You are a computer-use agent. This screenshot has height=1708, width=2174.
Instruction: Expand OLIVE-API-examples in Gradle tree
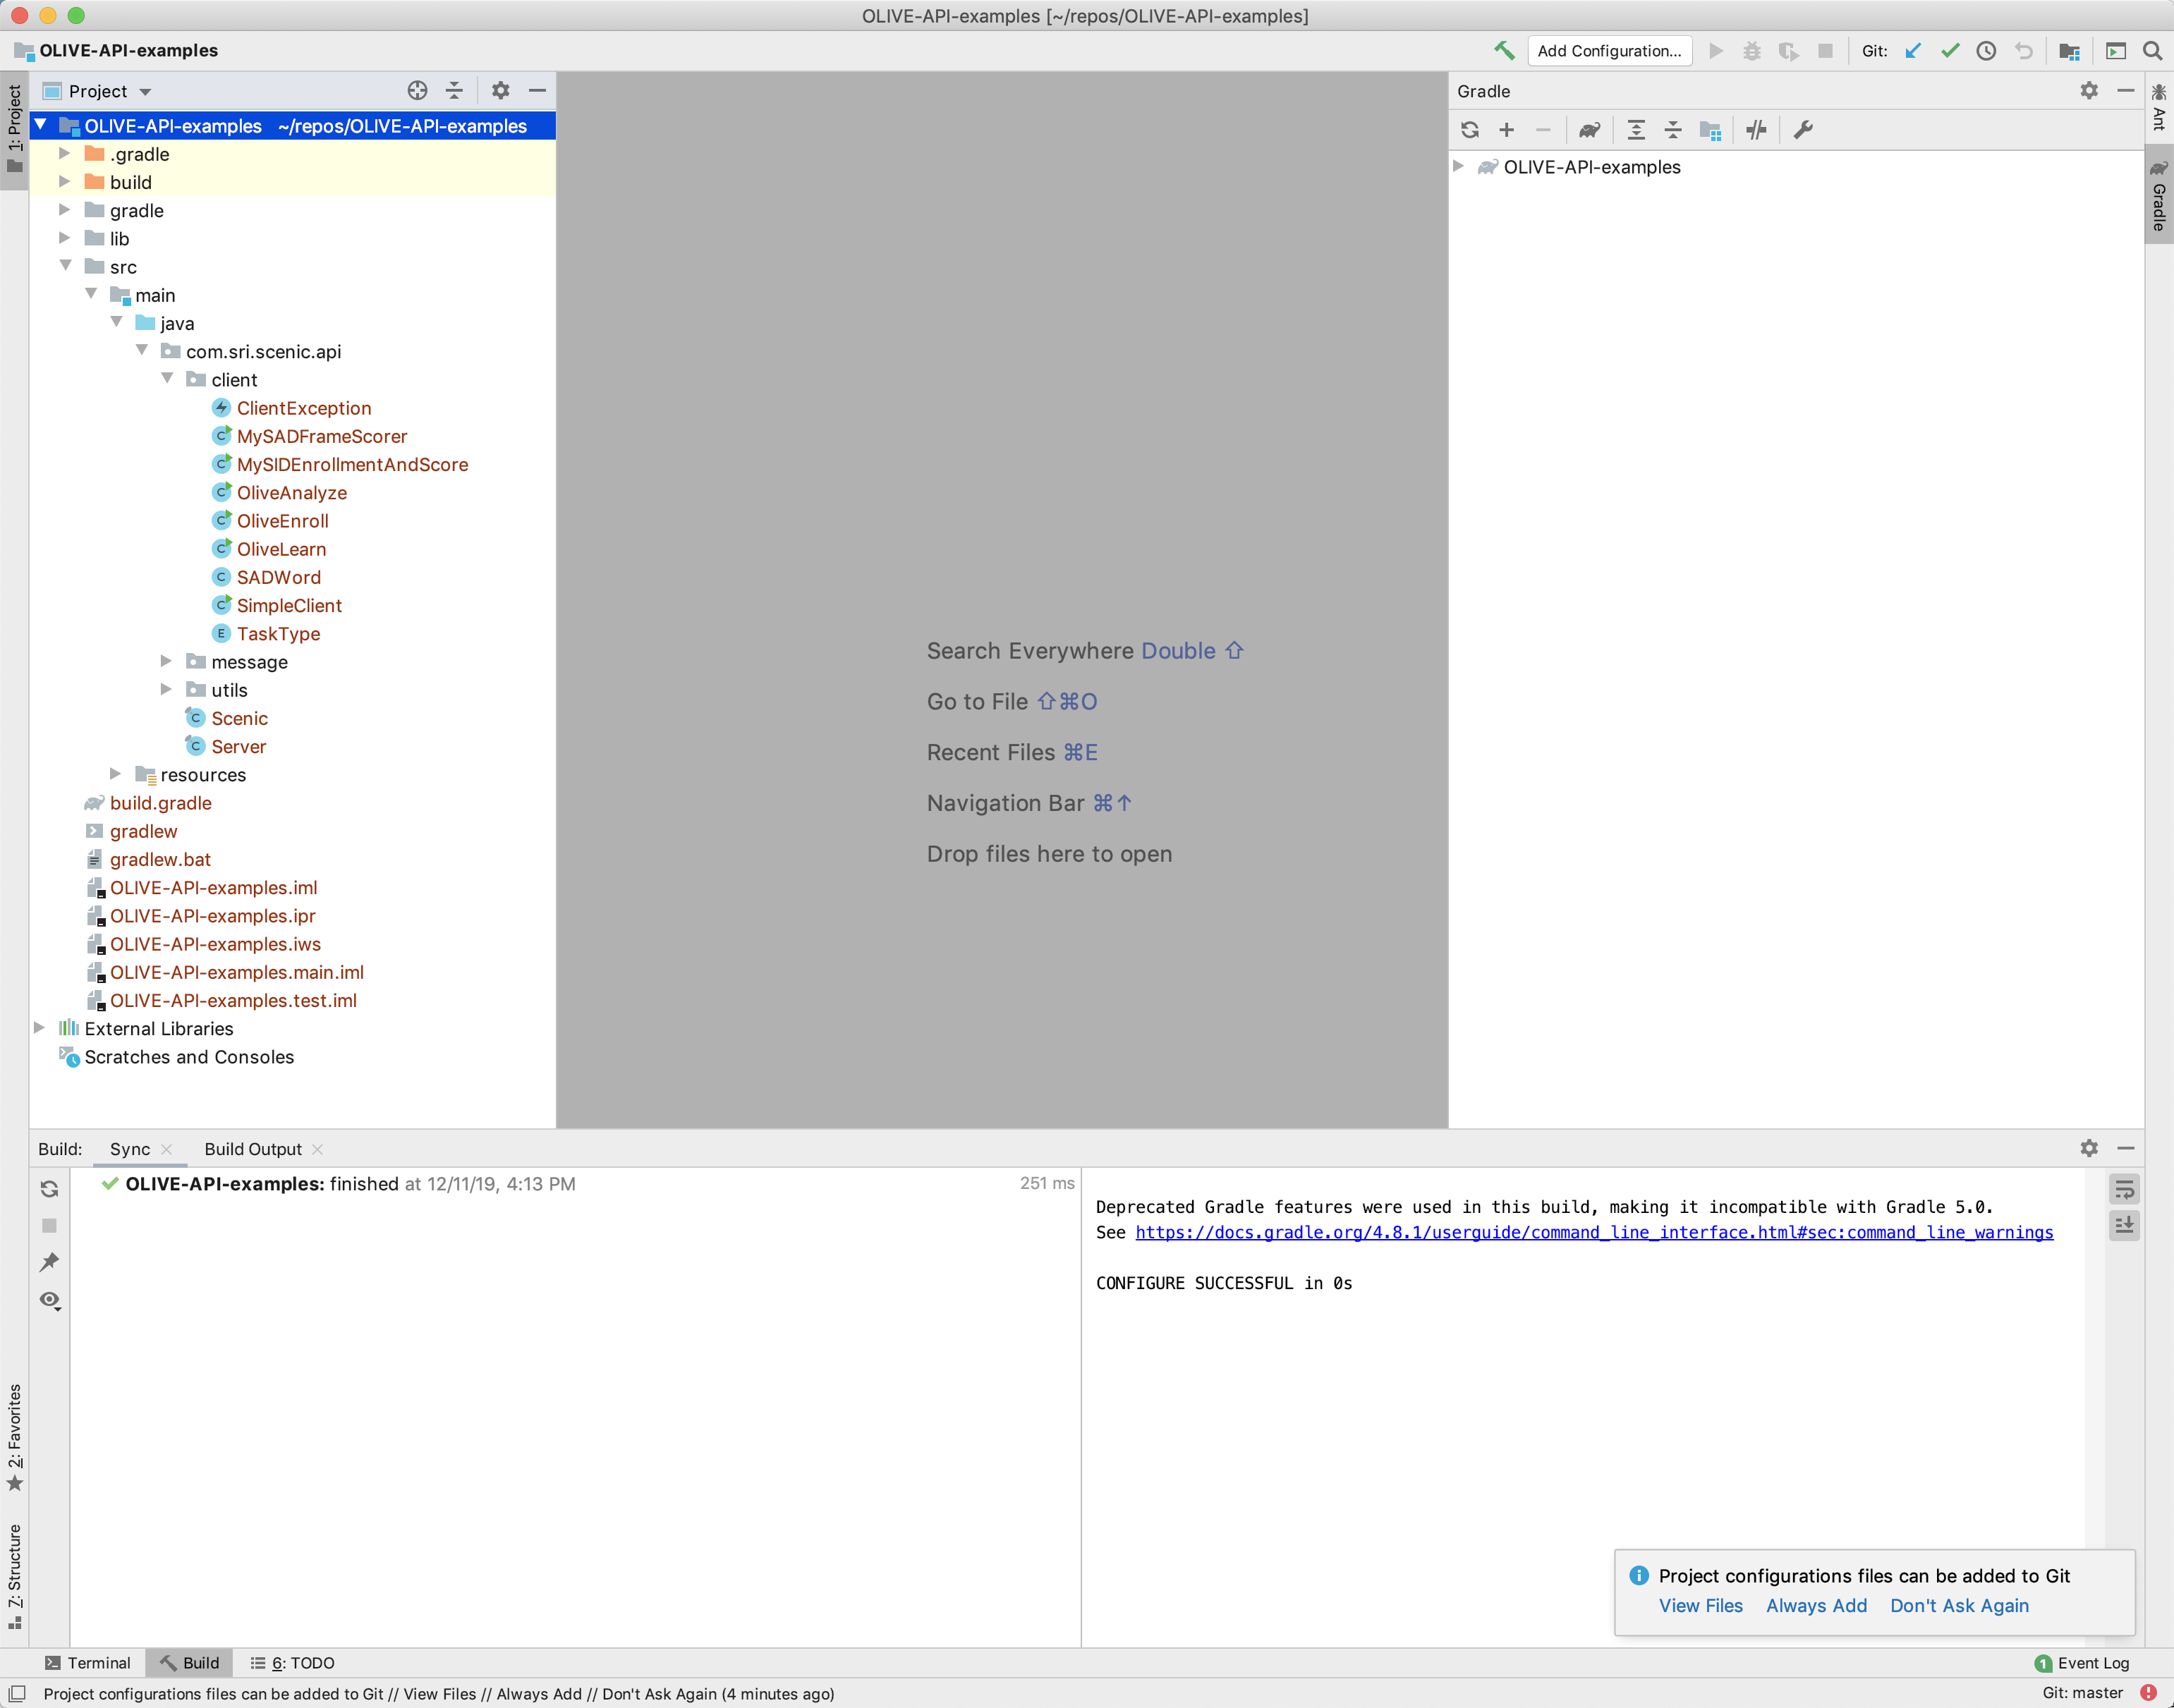click(x=1458, y=167)
